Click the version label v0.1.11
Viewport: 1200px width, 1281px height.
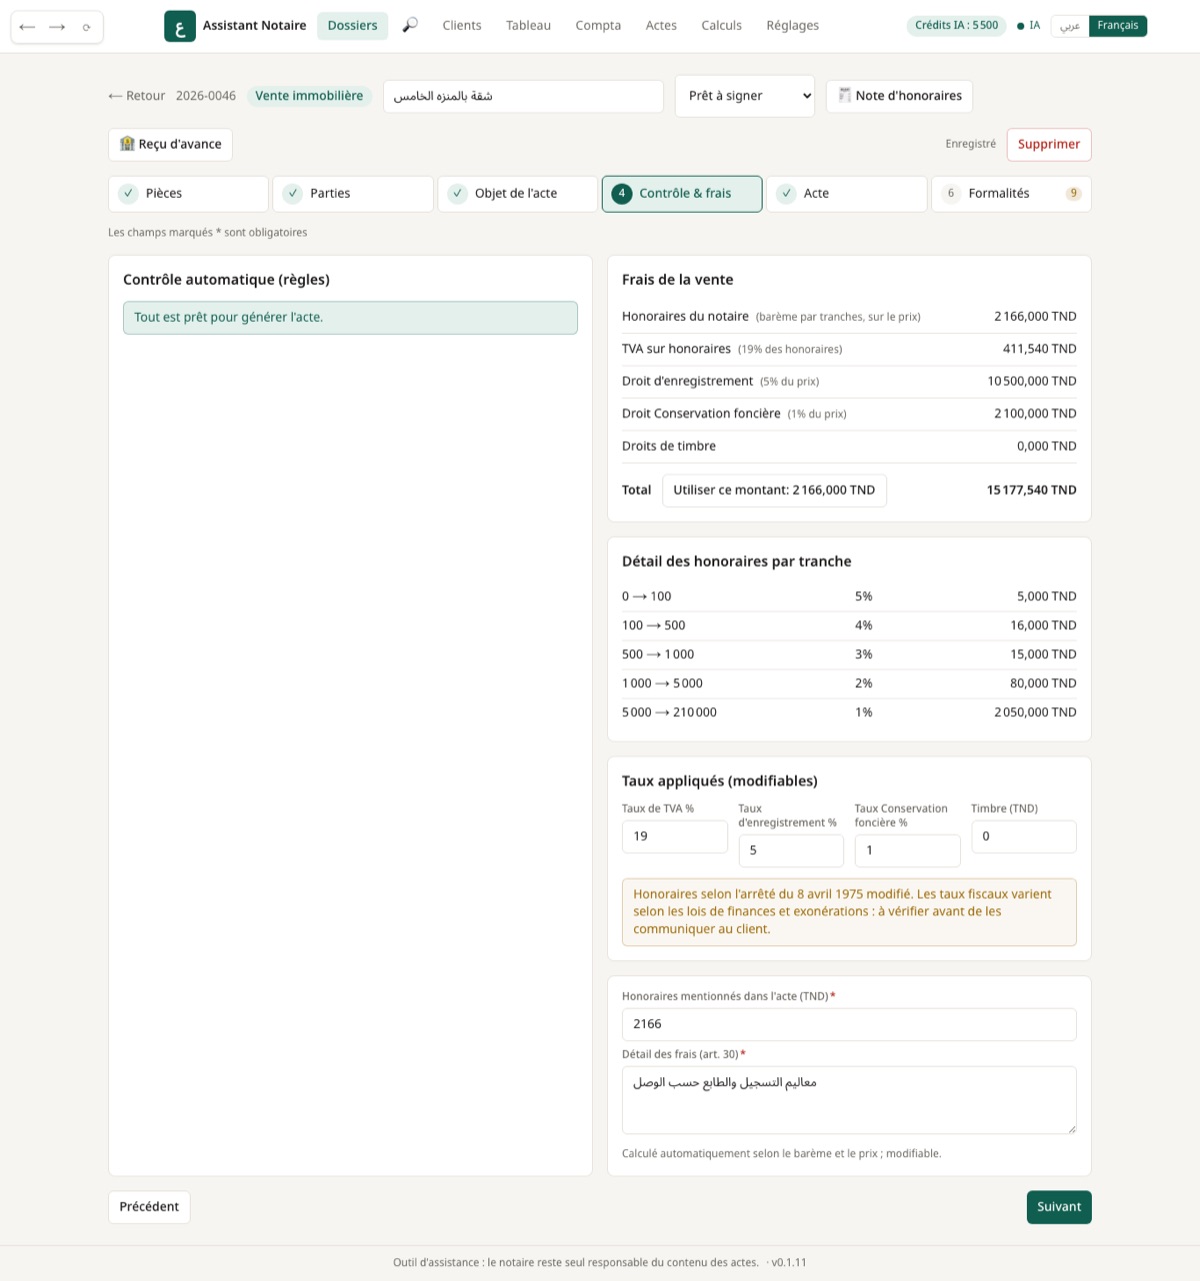(789, 1263)
